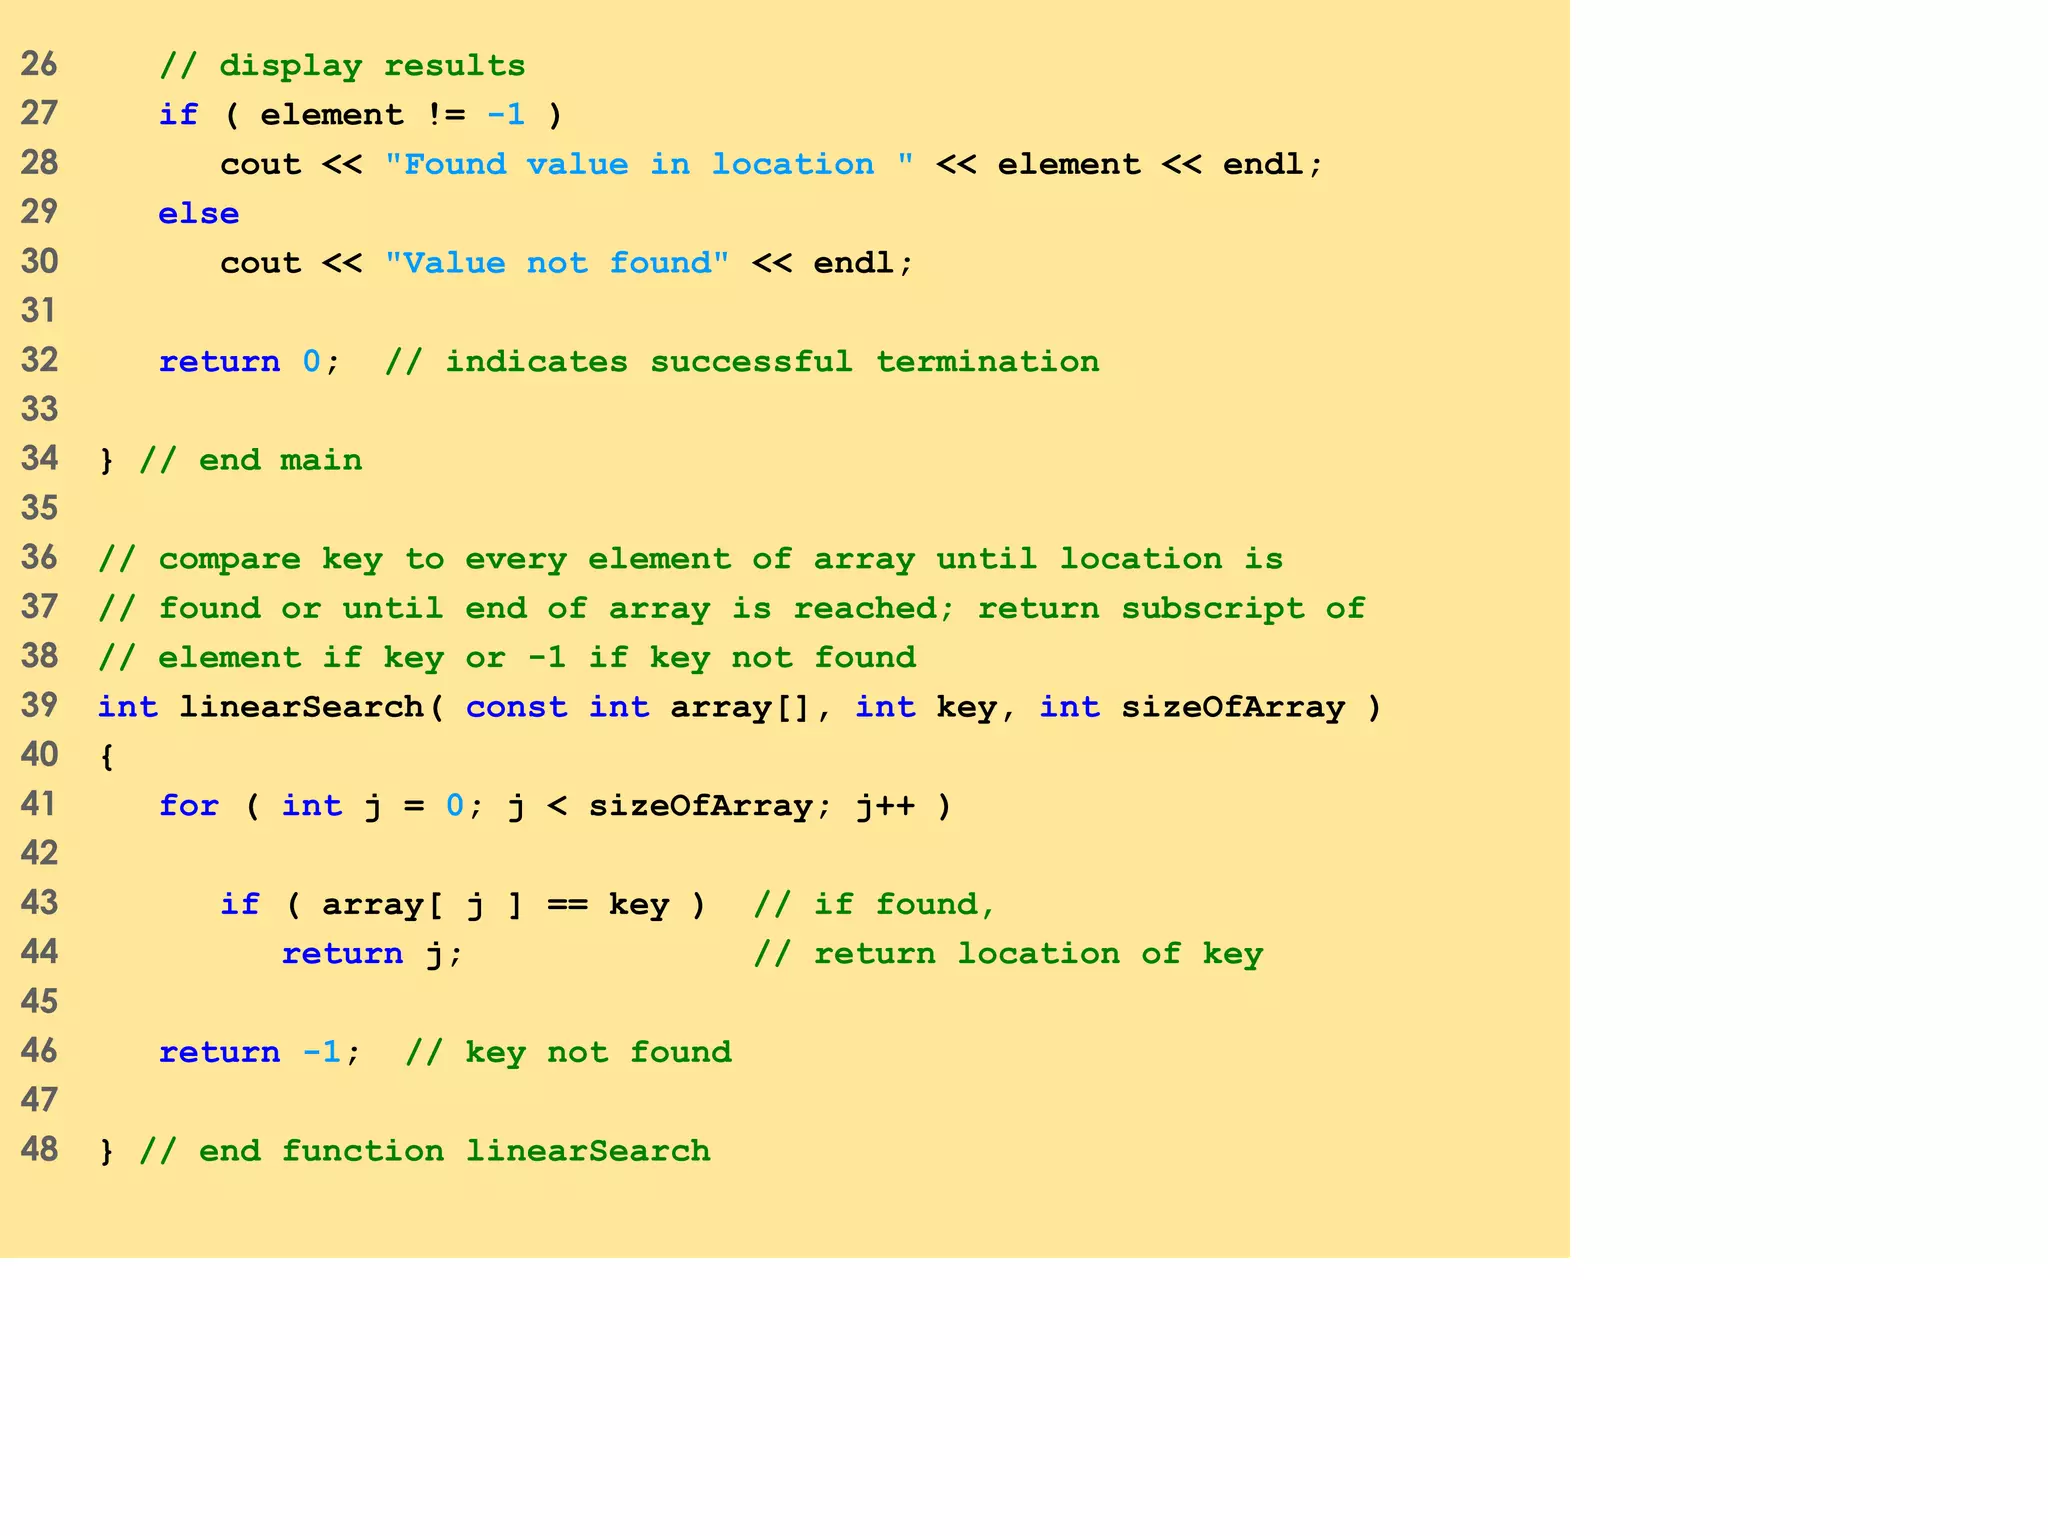
Task: Select 'if ( element != -1 )' line
Action: pyautogui.click(x=361, y=115)
